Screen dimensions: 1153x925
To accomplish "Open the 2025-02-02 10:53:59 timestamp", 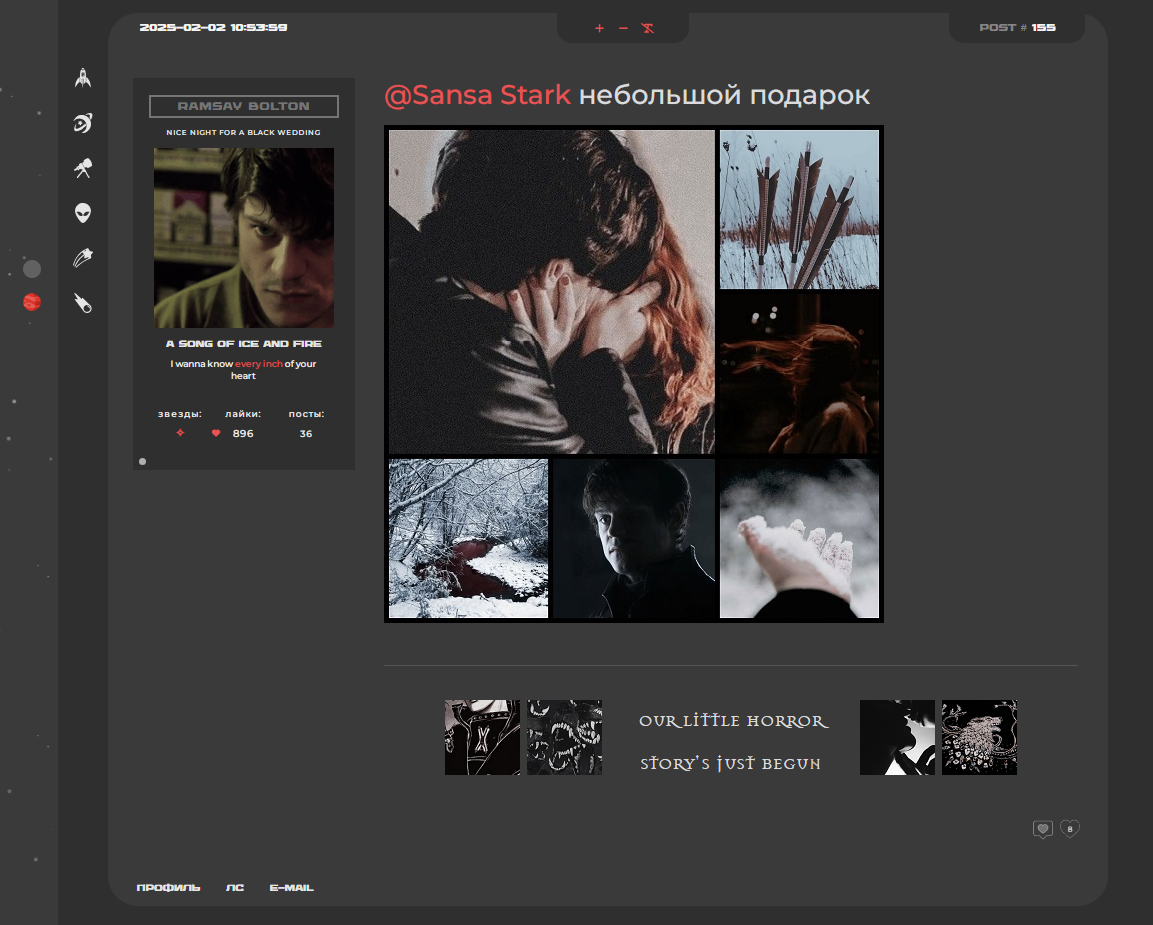I will point(213,27).
